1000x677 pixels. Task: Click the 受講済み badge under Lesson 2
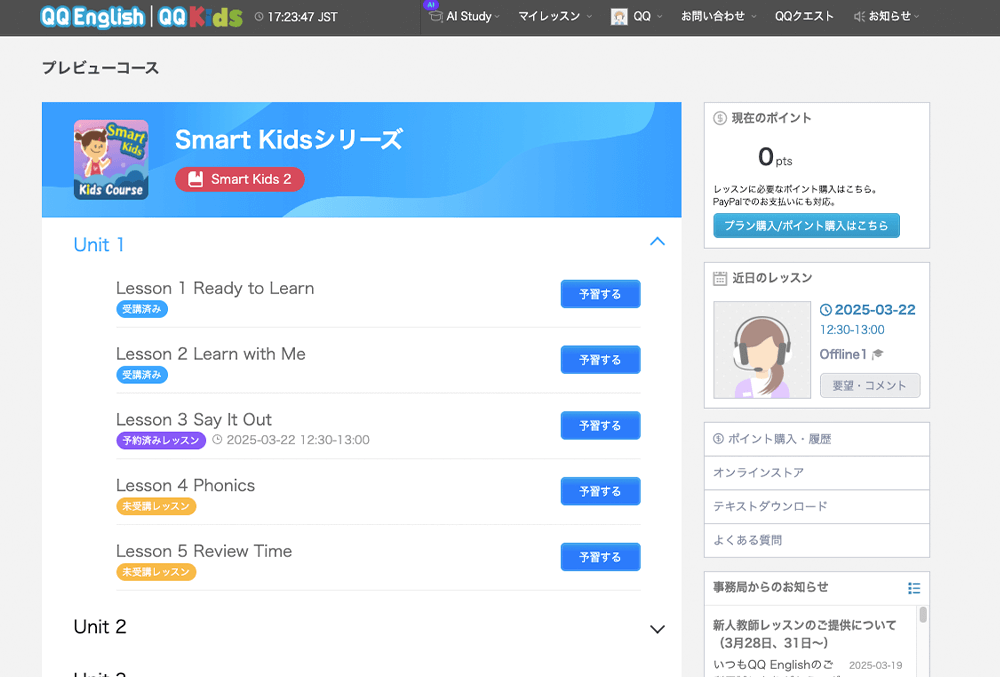[x=142, y=375]
